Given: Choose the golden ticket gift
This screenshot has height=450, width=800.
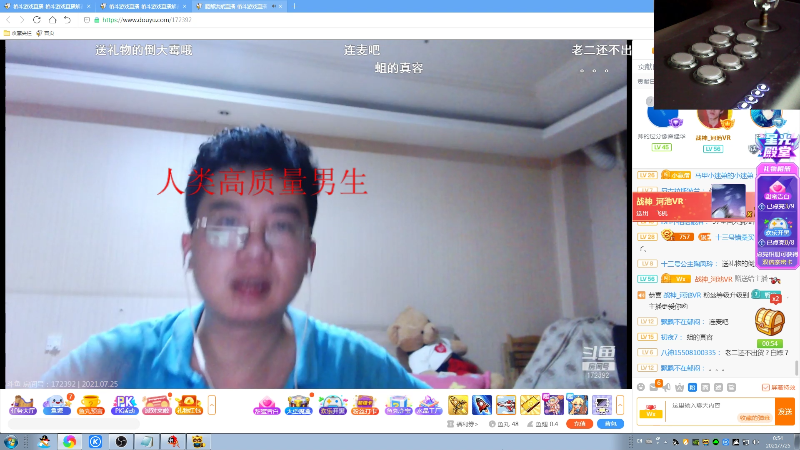Looking at the screenshot, I should (530, 405).
